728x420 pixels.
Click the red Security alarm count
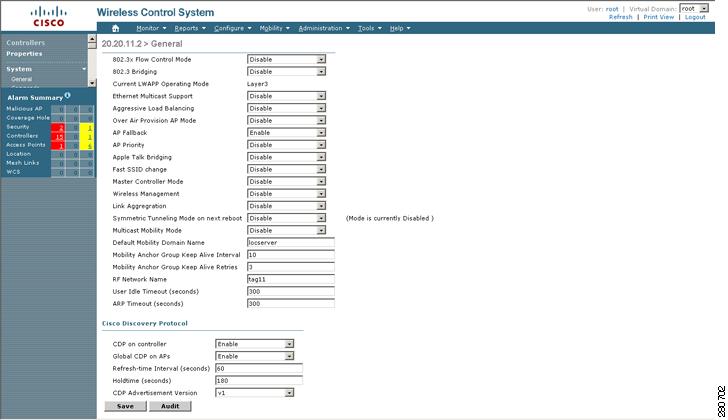click(58, 127)
